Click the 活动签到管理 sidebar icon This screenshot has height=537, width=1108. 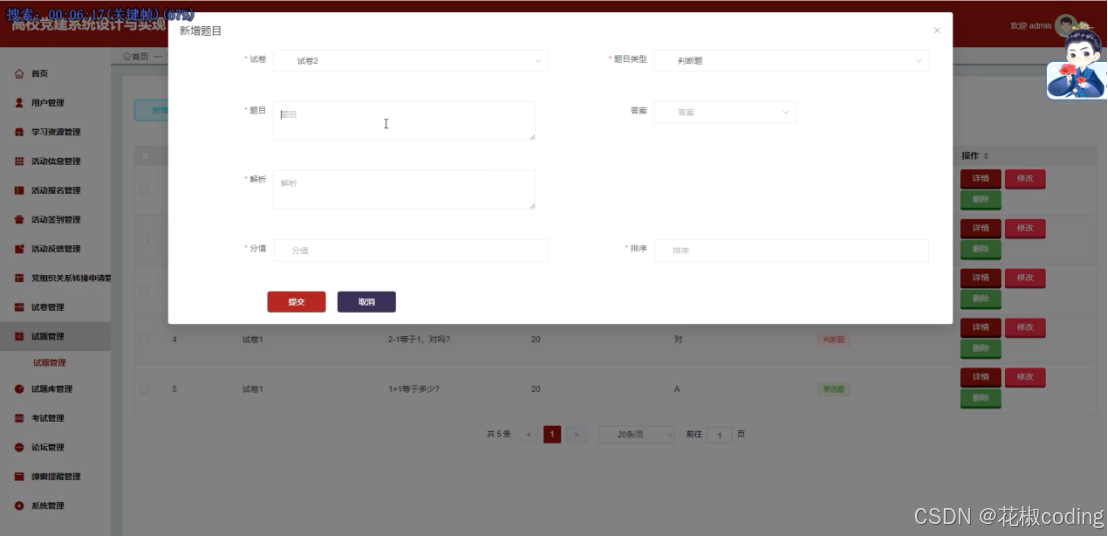19,220
